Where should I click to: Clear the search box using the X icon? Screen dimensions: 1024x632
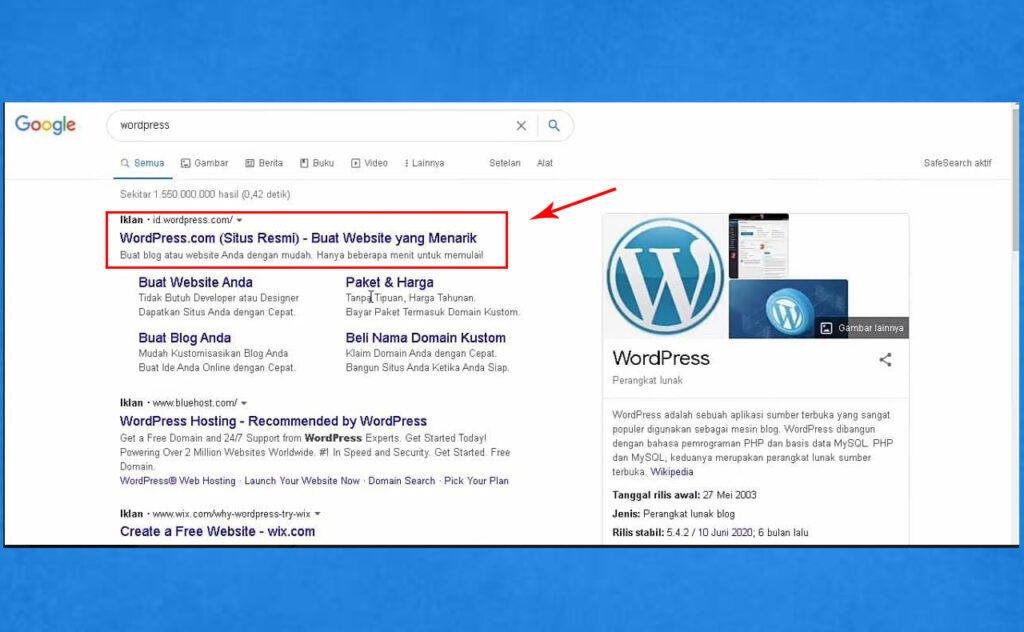point(521,125)
